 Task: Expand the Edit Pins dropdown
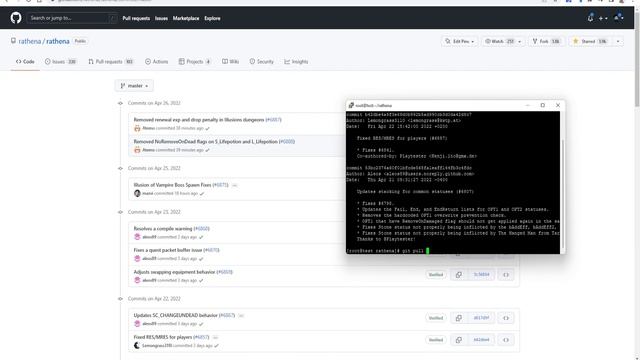pos(459,41)
